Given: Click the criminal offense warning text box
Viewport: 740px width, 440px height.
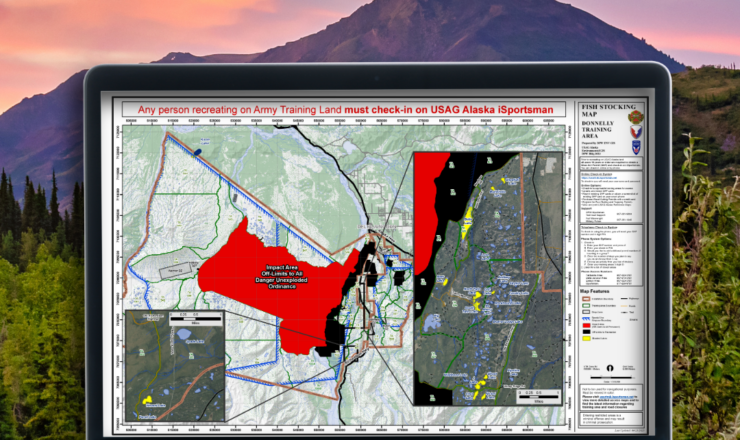Looking at the screenshot, I should coord(611,418).
